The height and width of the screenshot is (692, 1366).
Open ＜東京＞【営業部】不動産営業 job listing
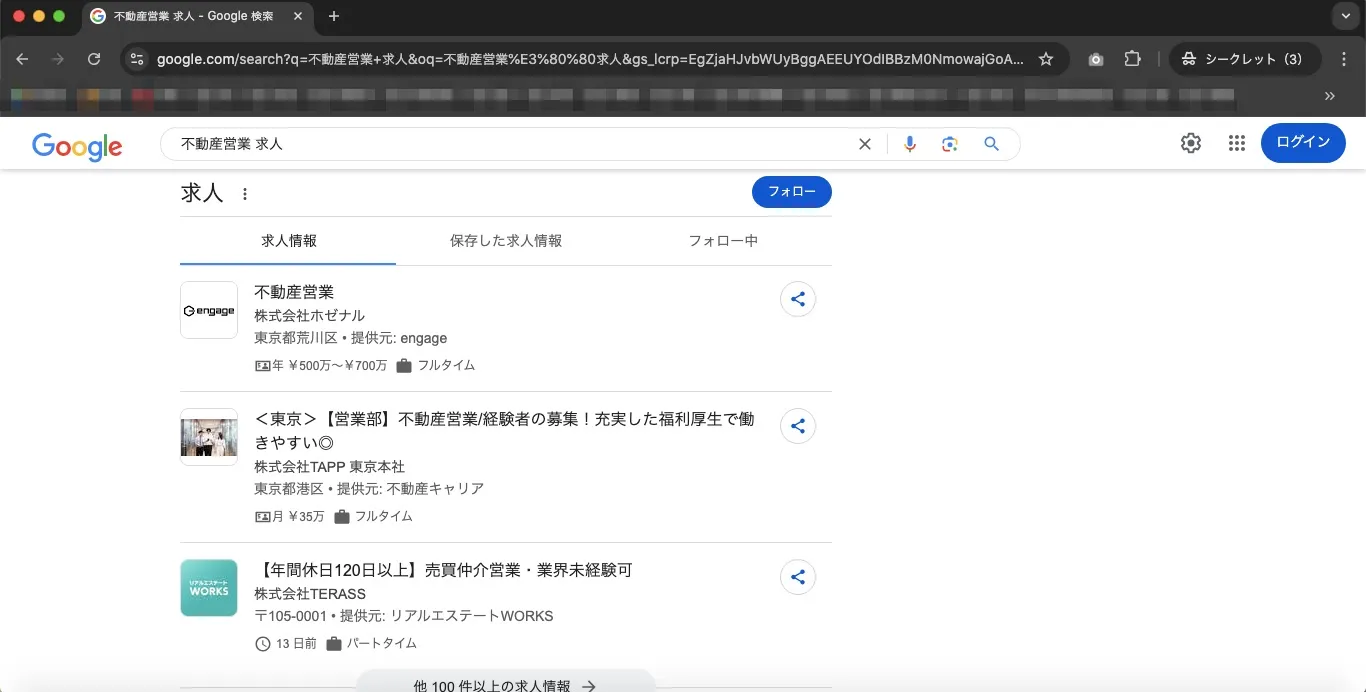(x=504, y=430)
